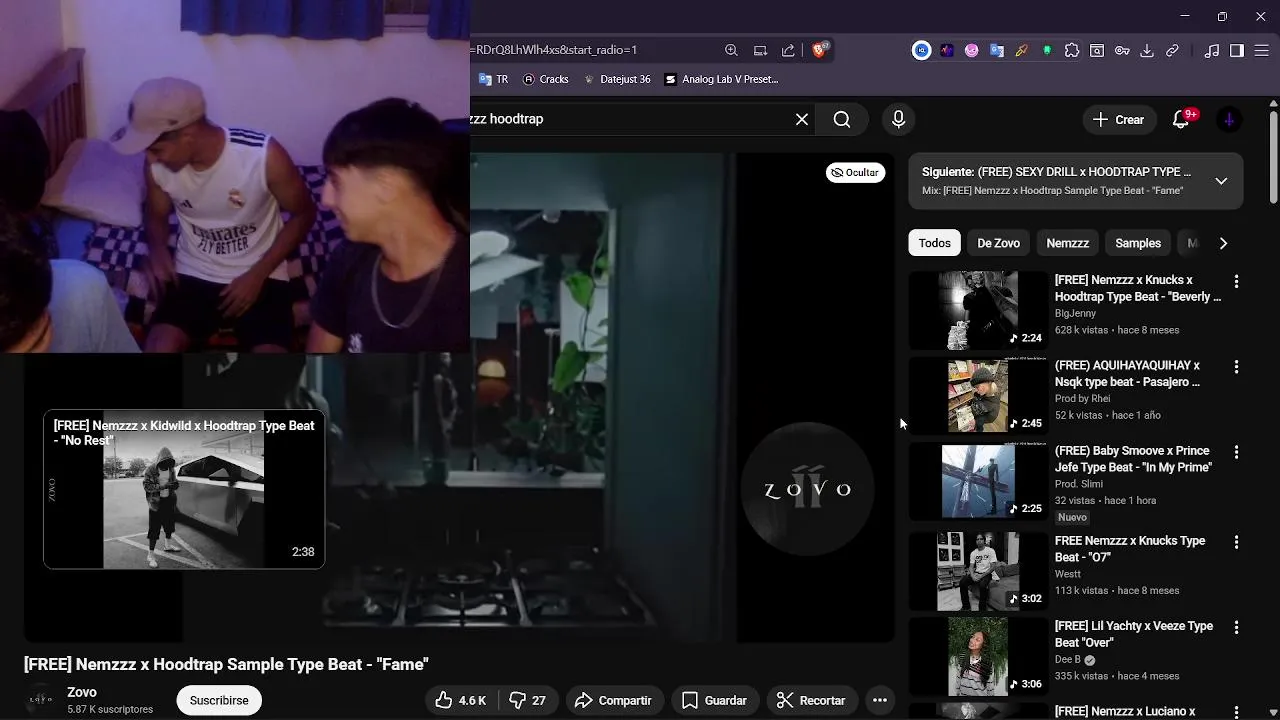Open the password key icon
Viewport: 1280px width, 720px height.
[x=1122, y=50]
